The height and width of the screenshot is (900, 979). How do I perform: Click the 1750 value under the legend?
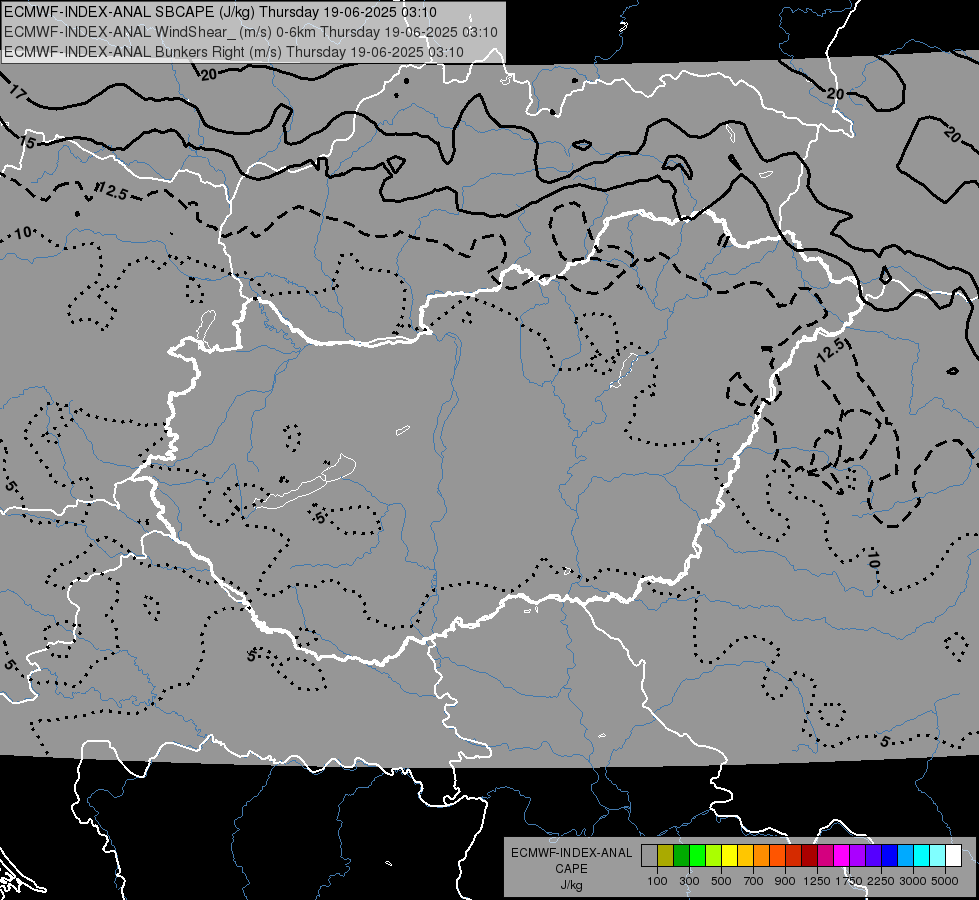[849, 881]
